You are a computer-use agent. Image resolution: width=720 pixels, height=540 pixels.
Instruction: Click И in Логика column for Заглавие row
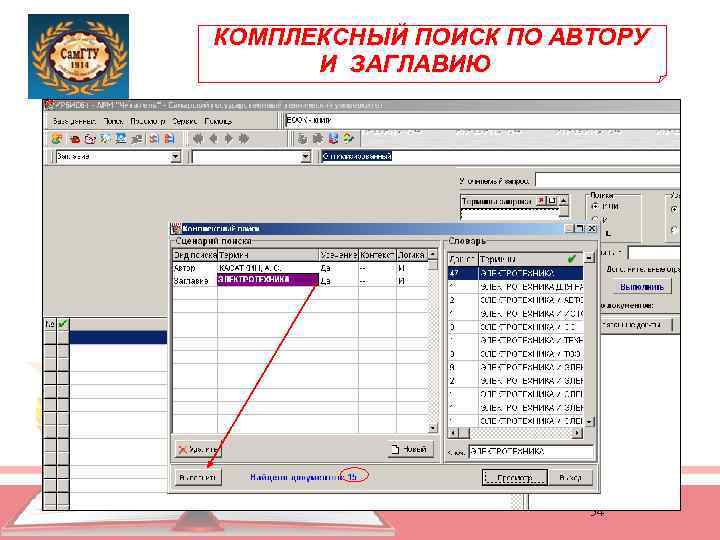(402, 280)
